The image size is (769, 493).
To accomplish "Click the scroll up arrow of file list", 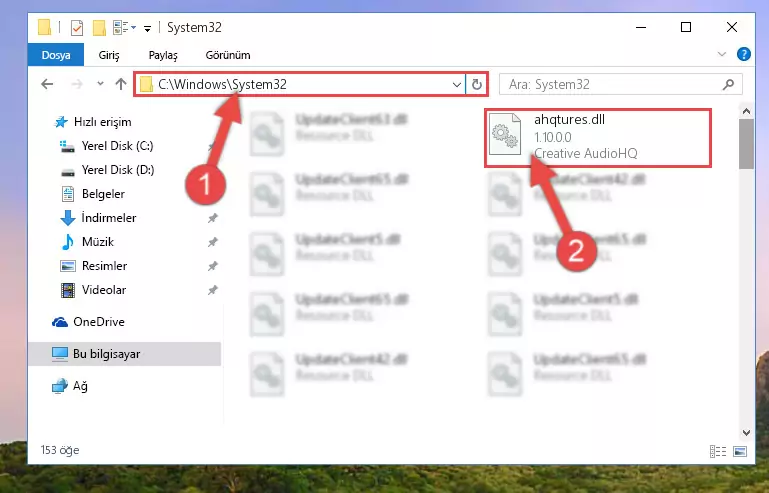I will click(746, 111).
